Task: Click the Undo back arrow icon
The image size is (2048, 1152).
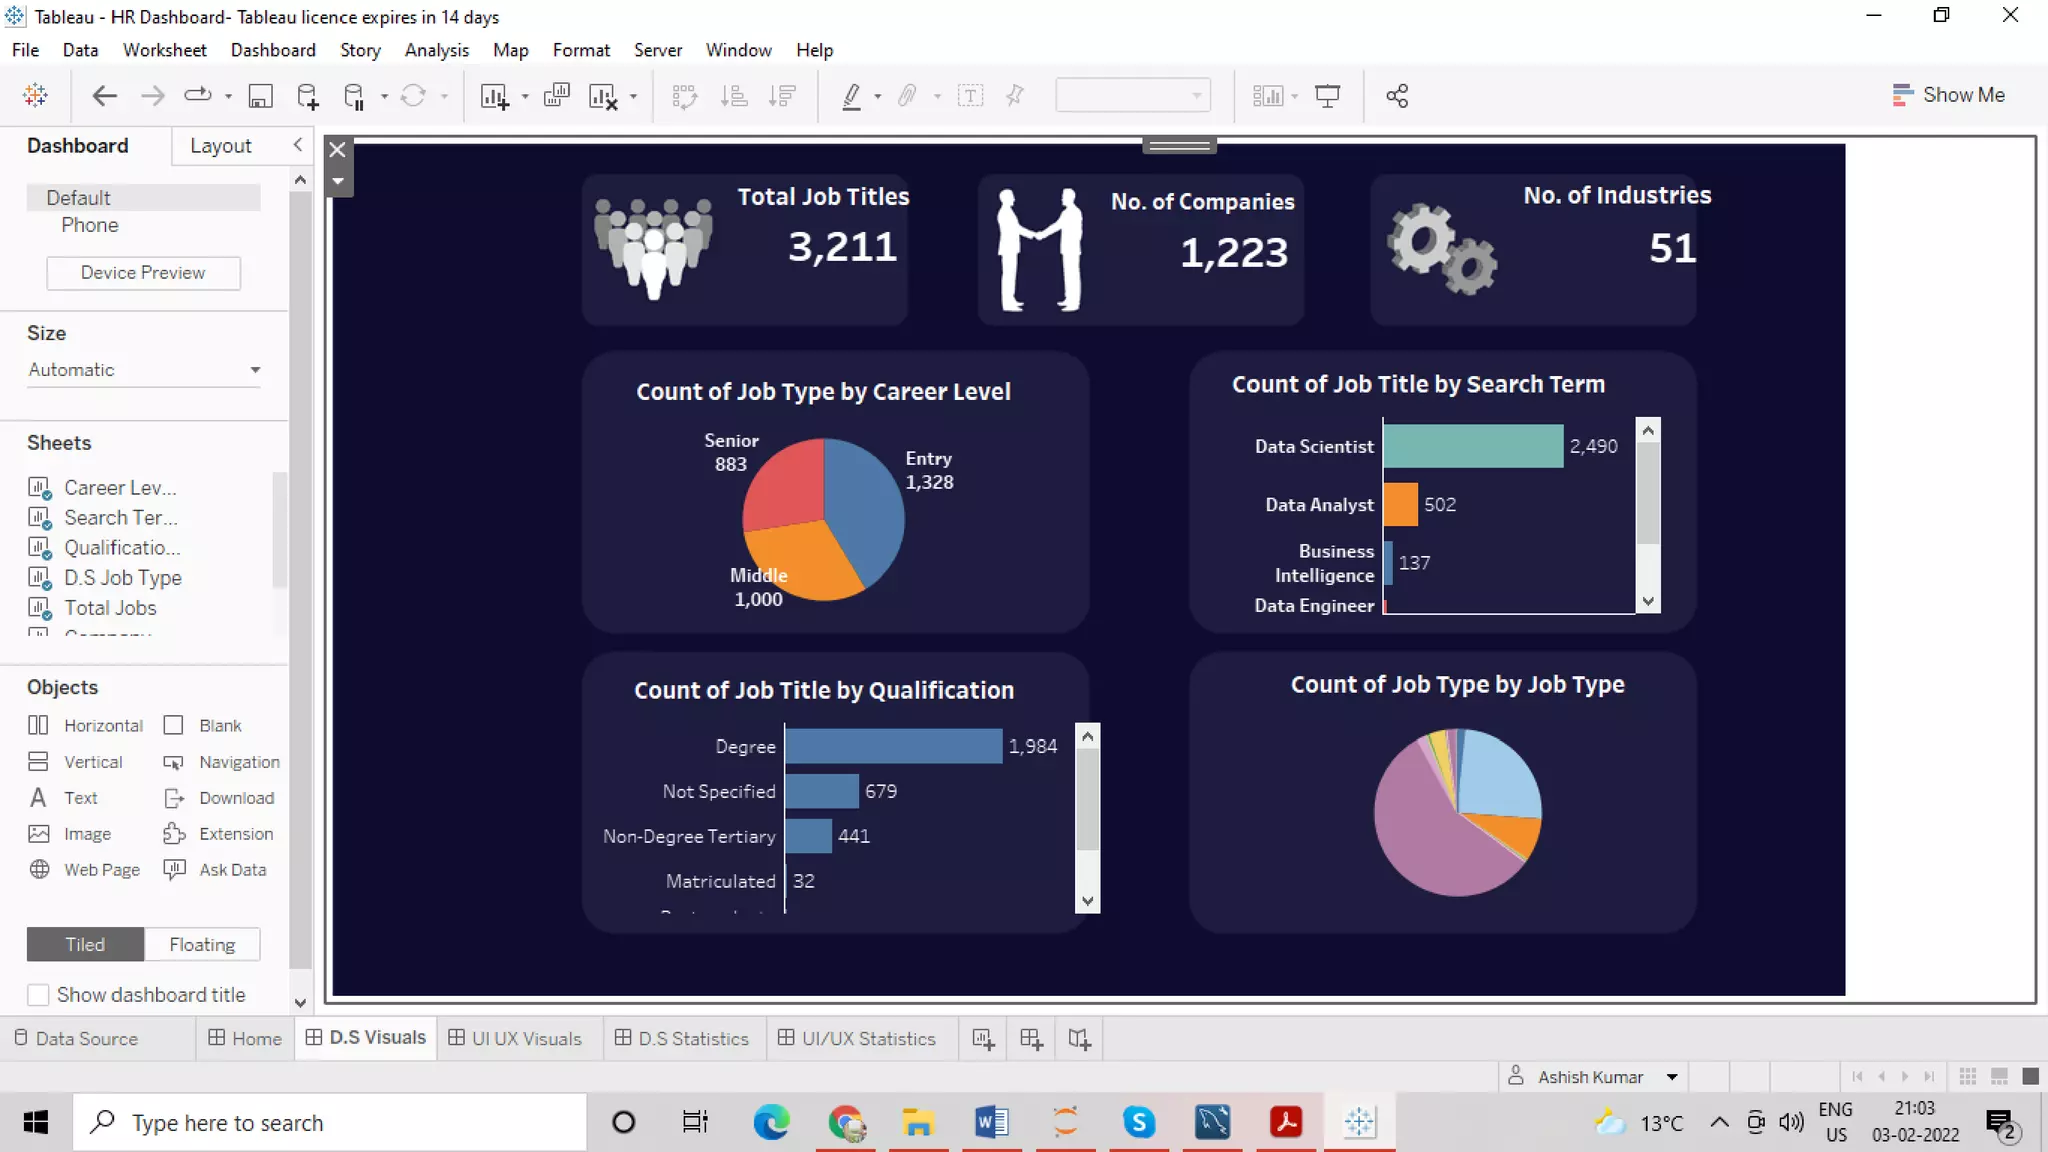Action: (104, 96)
